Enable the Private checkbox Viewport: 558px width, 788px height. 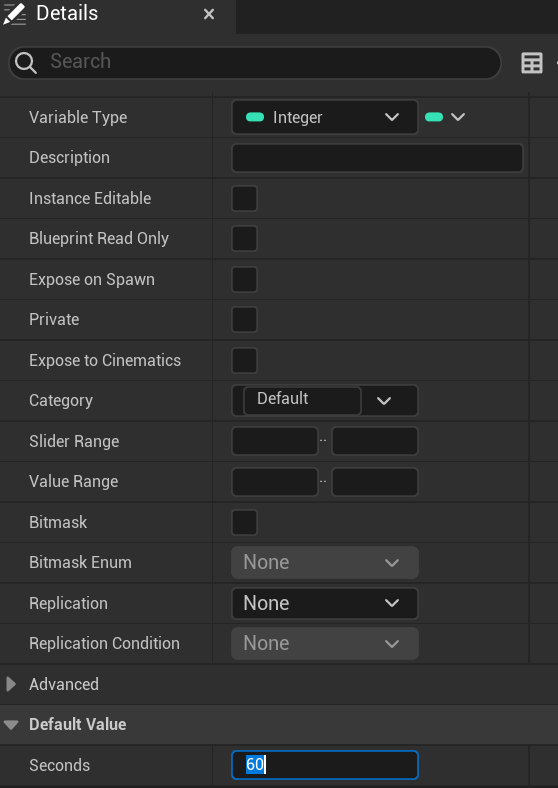244,320
